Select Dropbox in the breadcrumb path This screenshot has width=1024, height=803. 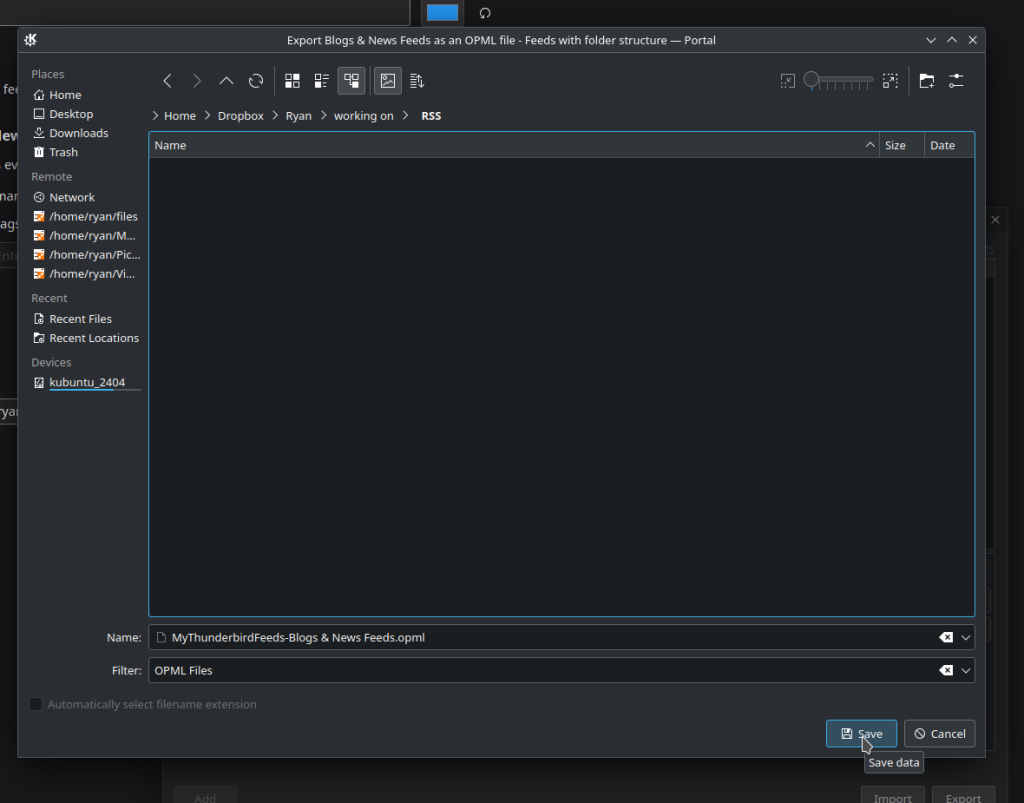click(240, 116)
